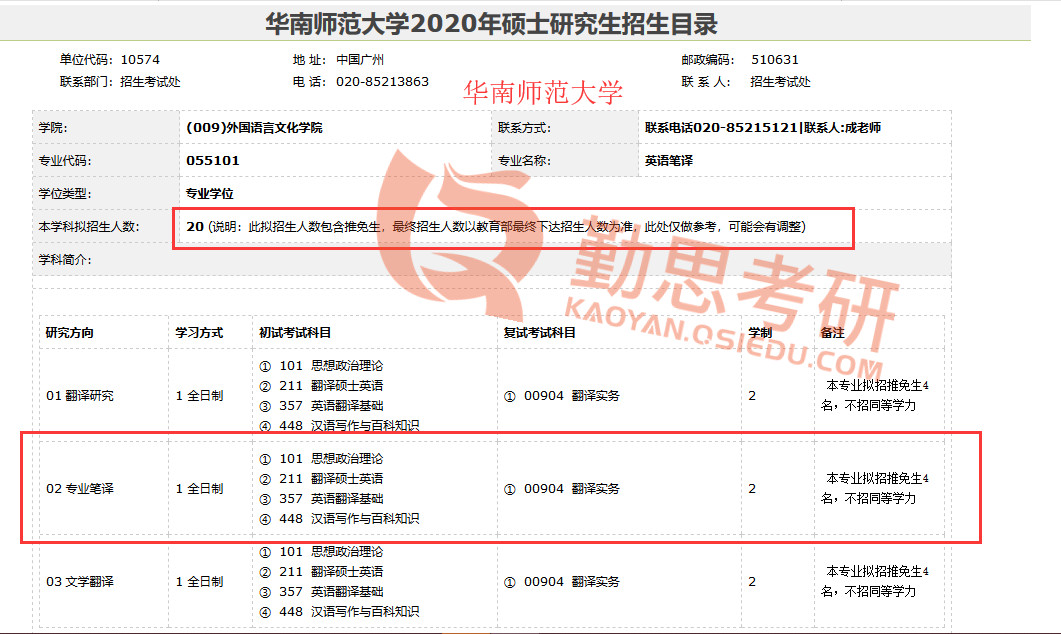1061x634 pixels.
Task: Click the 学位类型 label cell
Action: [106, 194]
